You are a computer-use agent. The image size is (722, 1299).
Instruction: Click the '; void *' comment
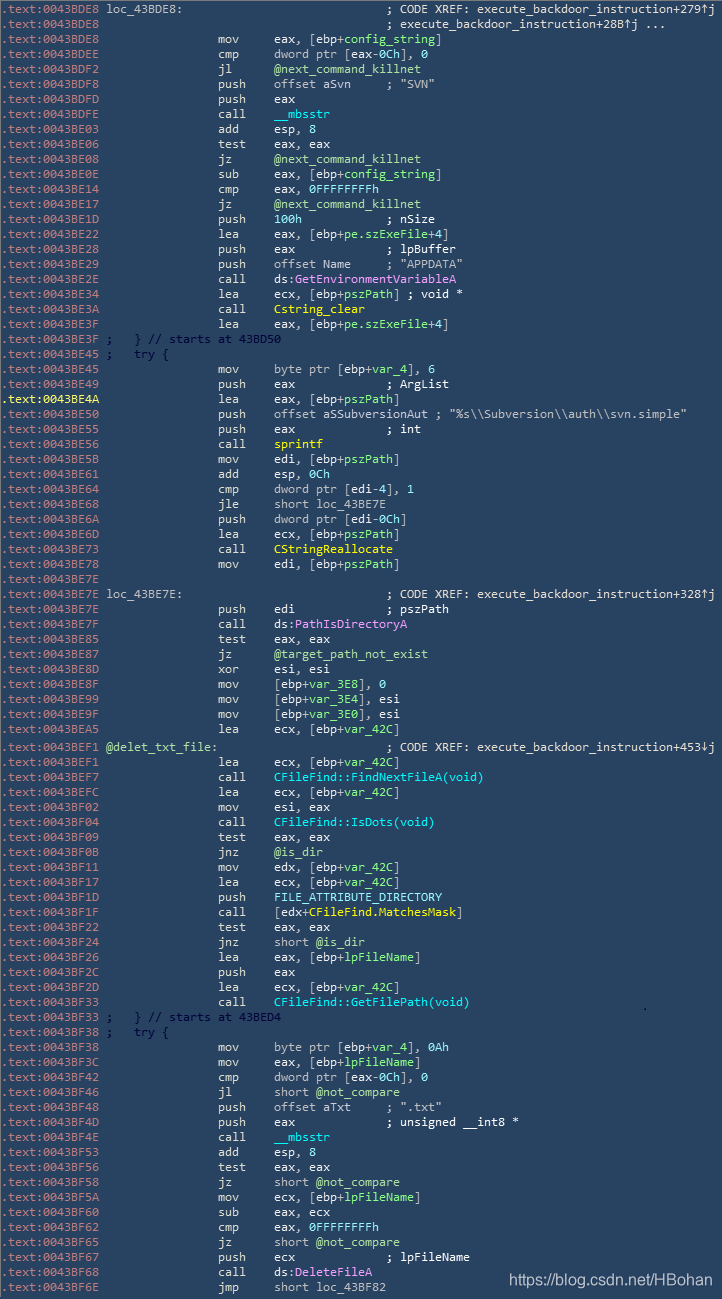pos(433,294)
